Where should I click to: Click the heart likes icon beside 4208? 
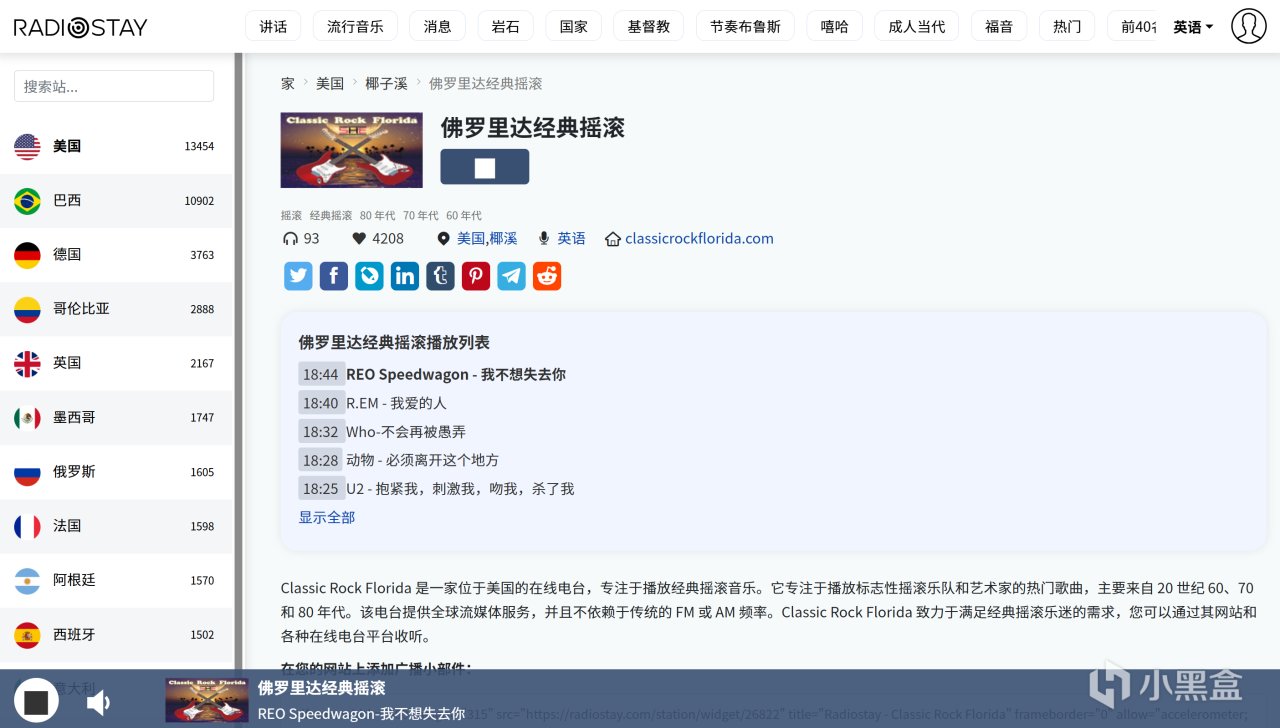coord(359,238)
